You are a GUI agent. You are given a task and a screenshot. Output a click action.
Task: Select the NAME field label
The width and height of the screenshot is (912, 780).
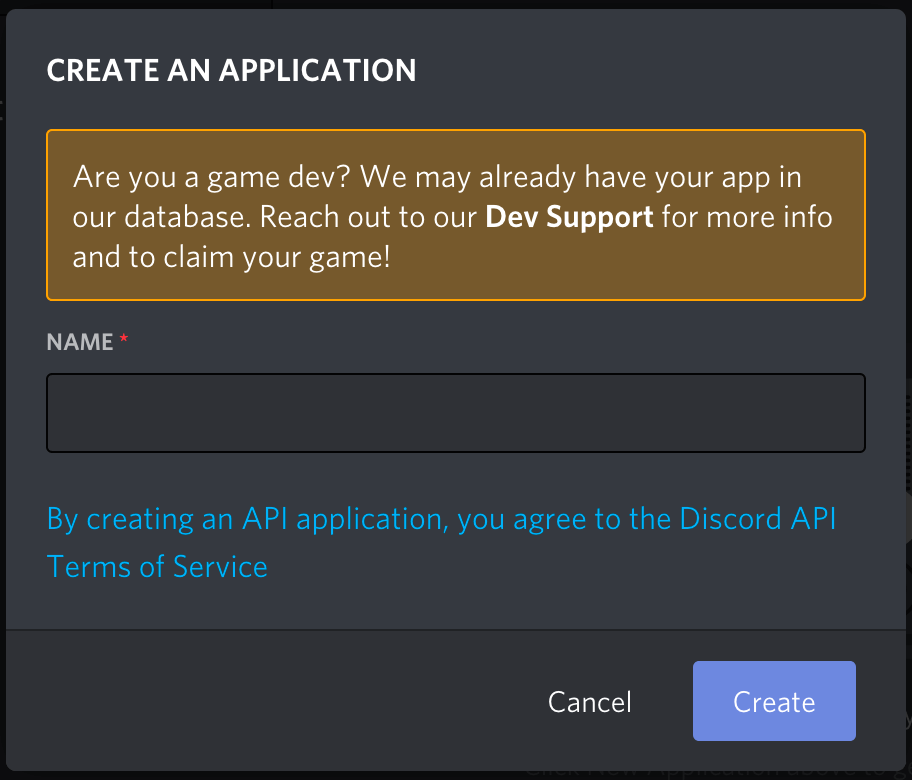coord(78,341)
